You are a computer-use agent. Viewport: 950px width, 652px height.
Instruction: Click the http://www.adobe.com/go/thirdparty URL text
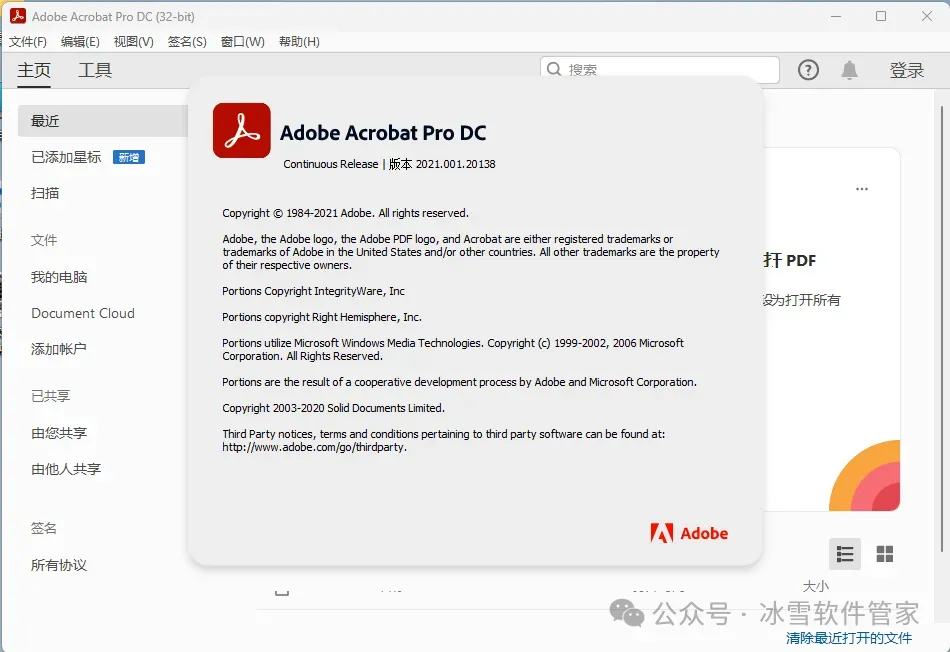click(314, 447)
